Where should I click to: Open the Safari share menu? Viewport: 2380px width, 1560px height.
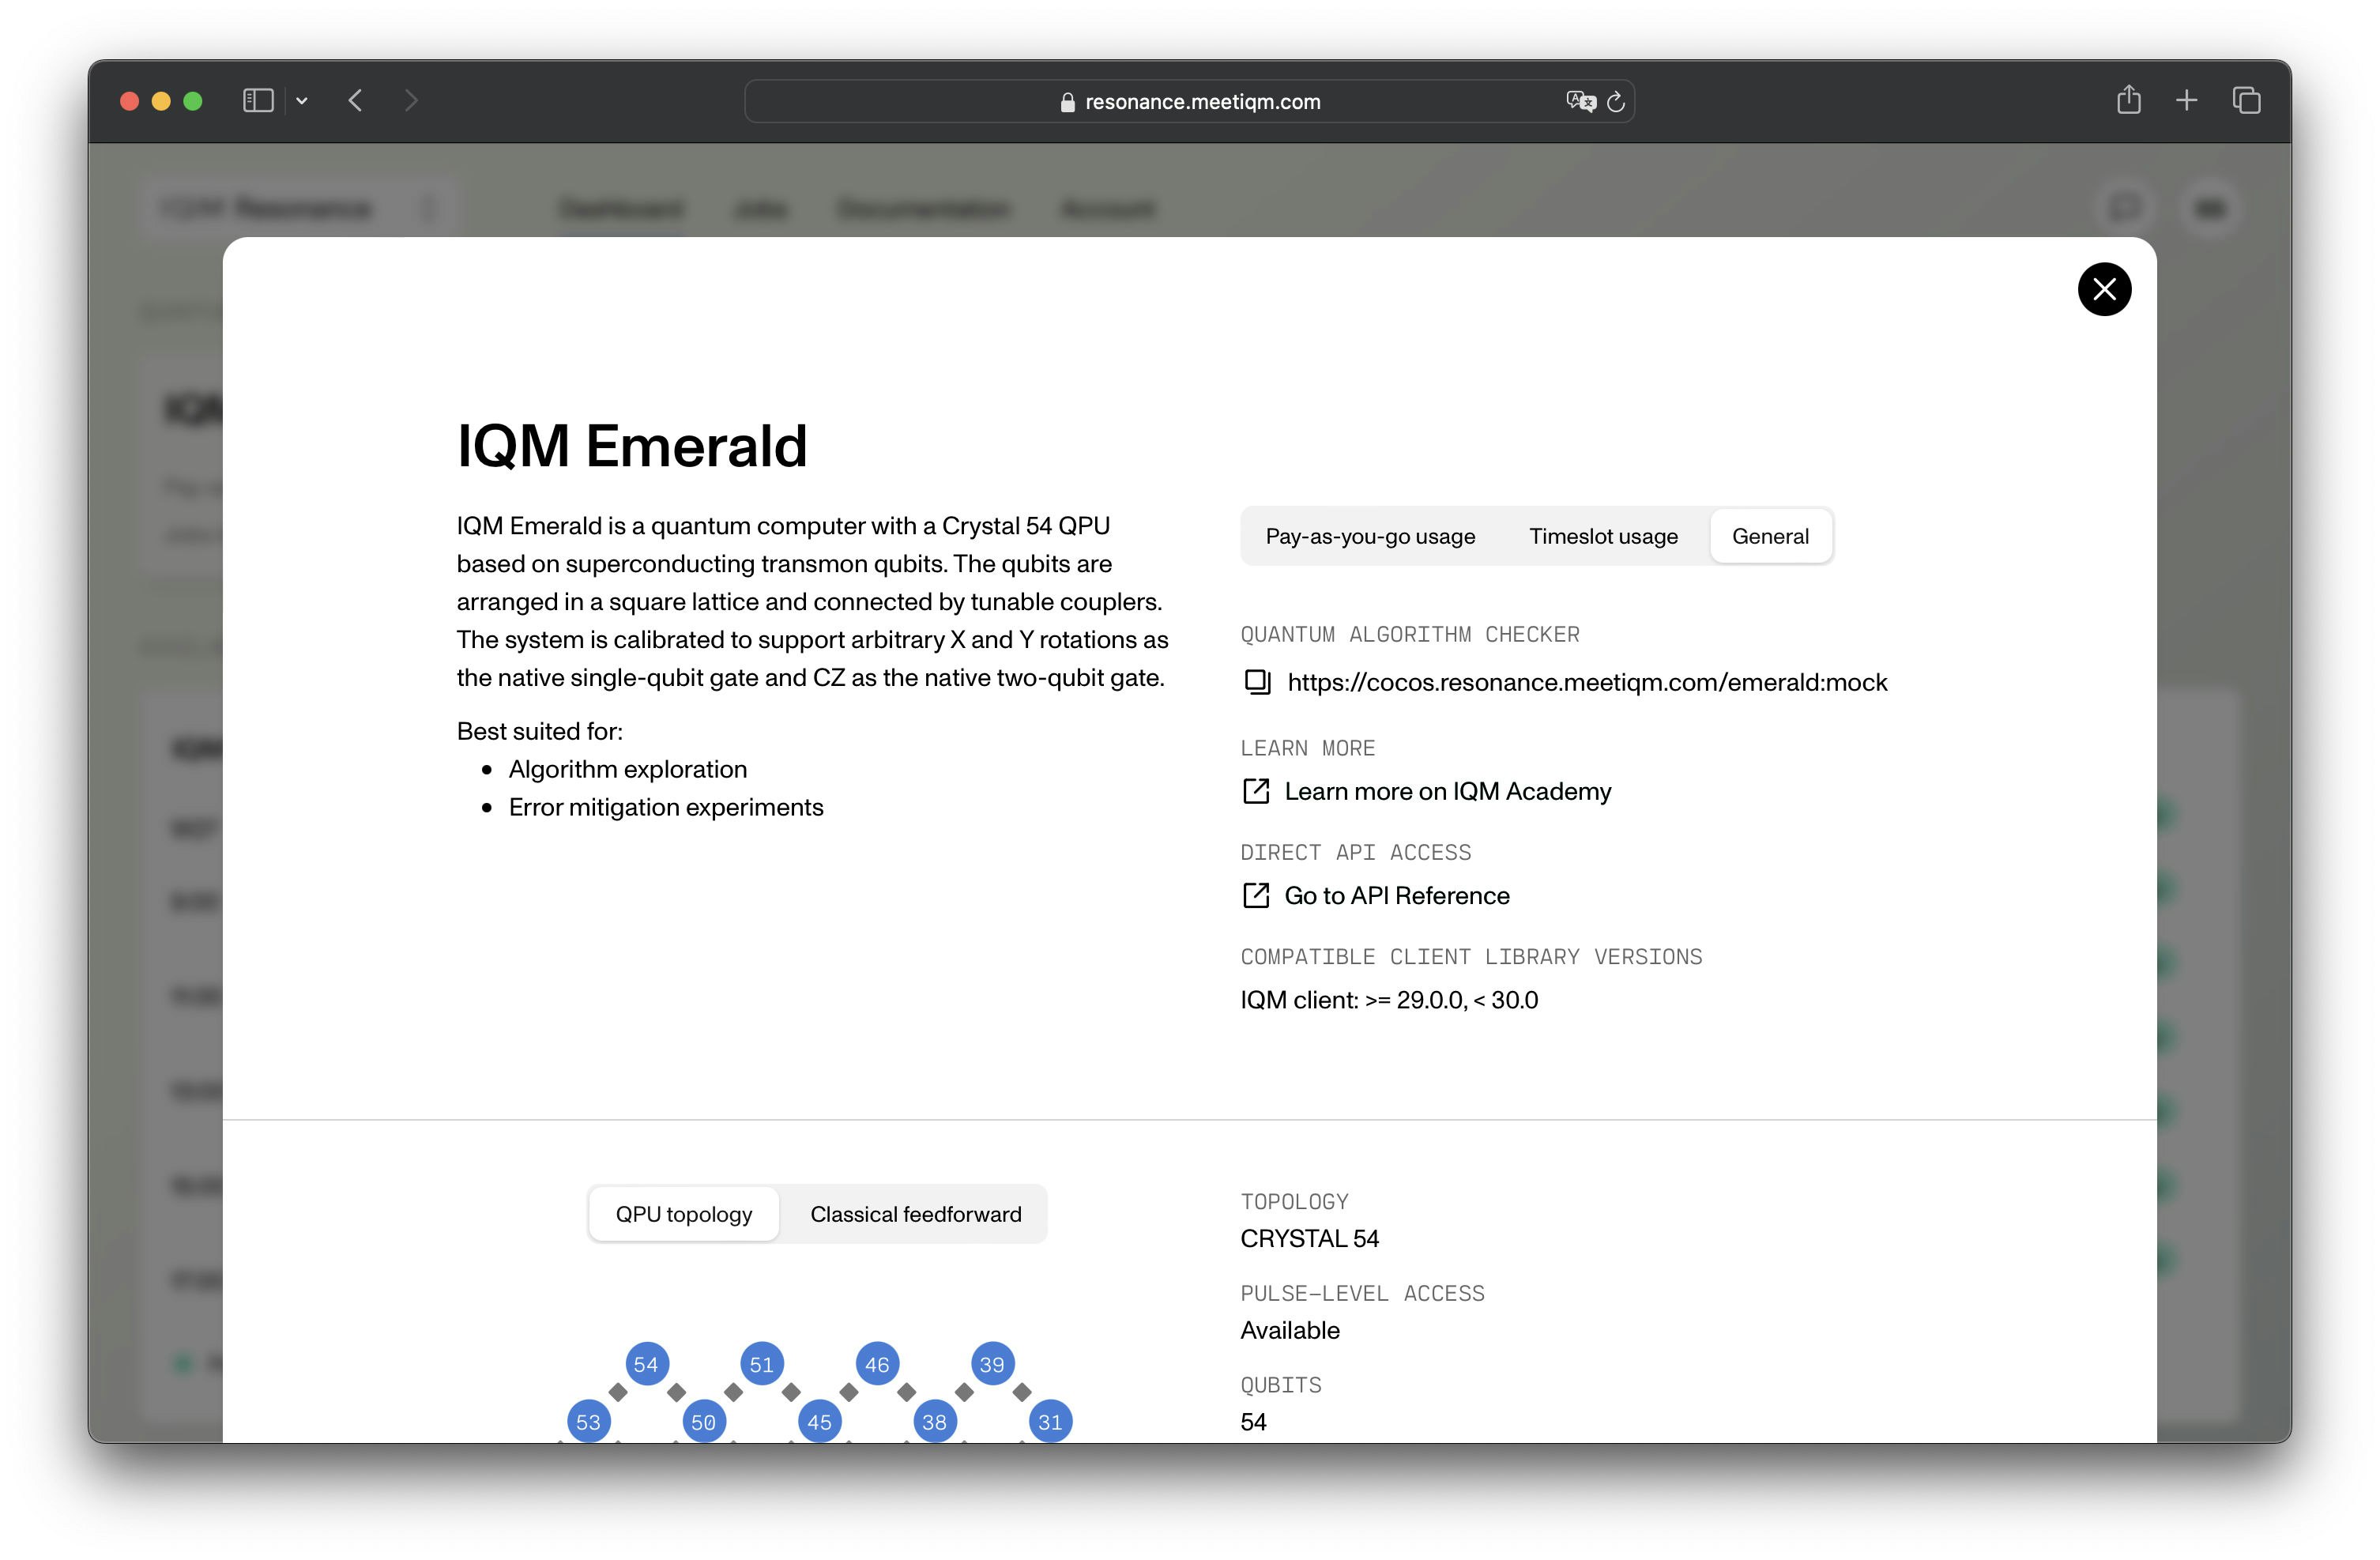pos(2129,100)
